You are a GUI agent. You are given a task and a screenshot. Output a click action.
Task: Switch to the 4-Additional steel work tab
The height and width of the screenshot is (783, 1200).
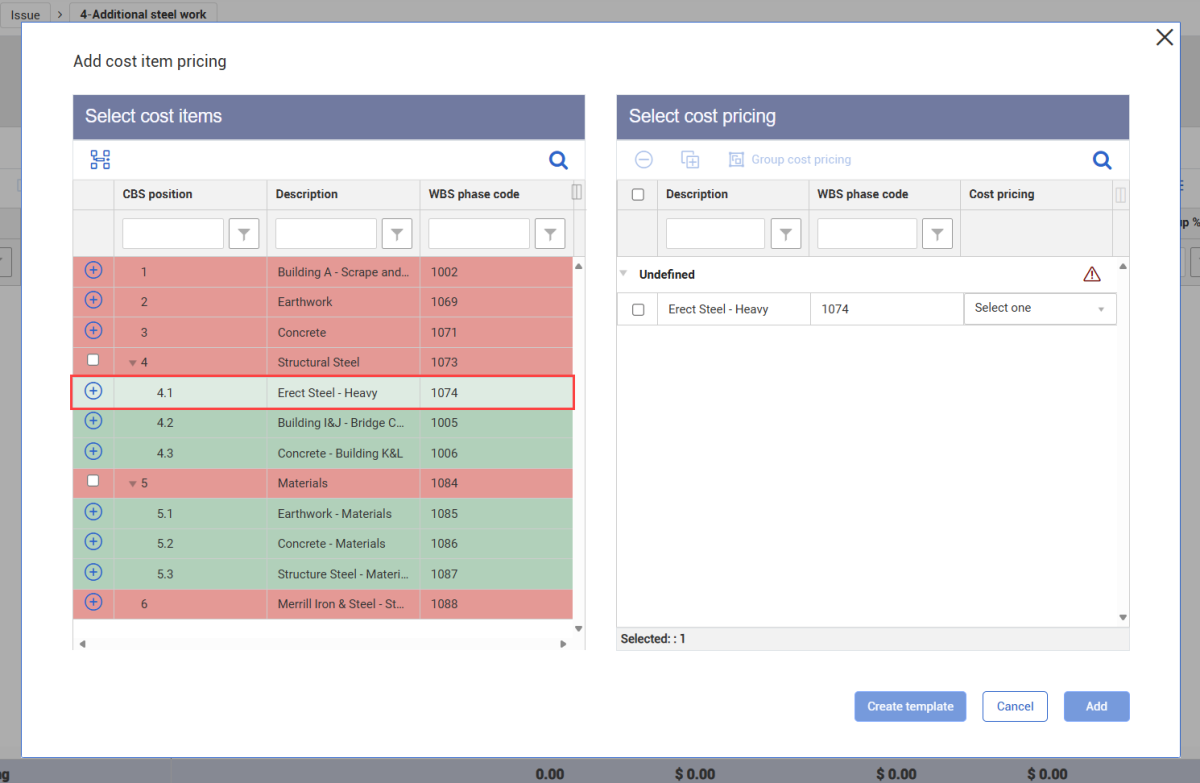click(x=144, y=15)
